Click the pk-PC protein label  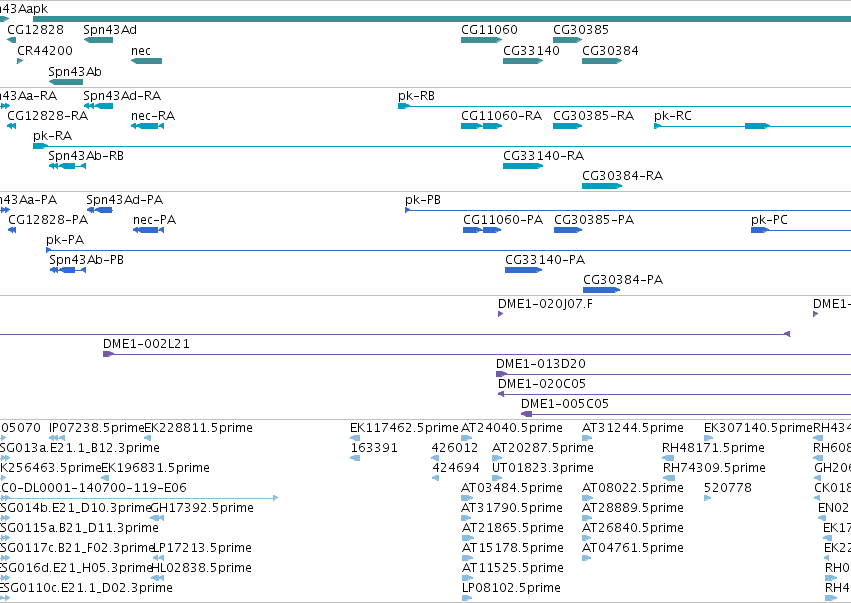click(769, 220)
